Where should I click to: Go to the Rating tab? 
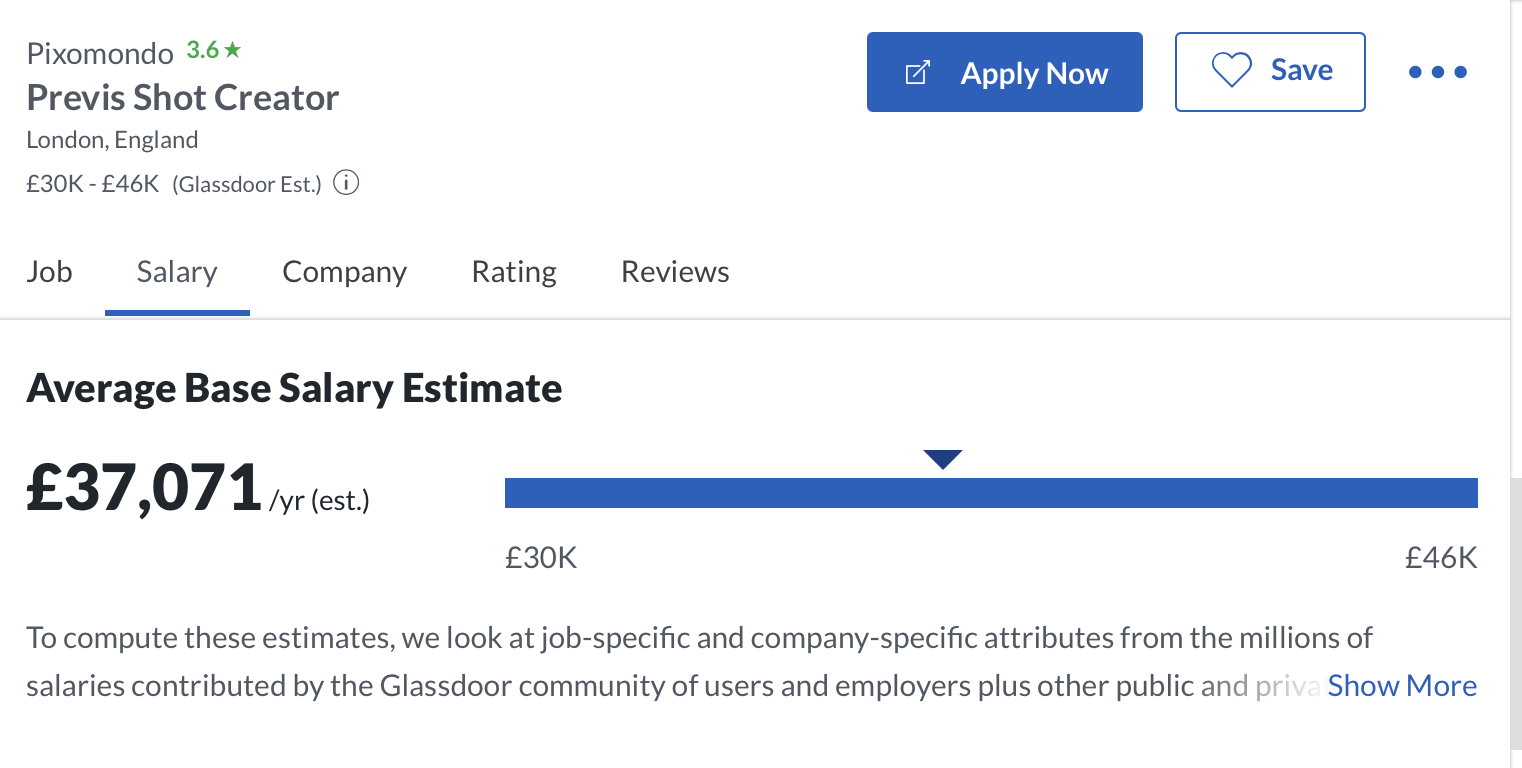[x=514, y=272]
